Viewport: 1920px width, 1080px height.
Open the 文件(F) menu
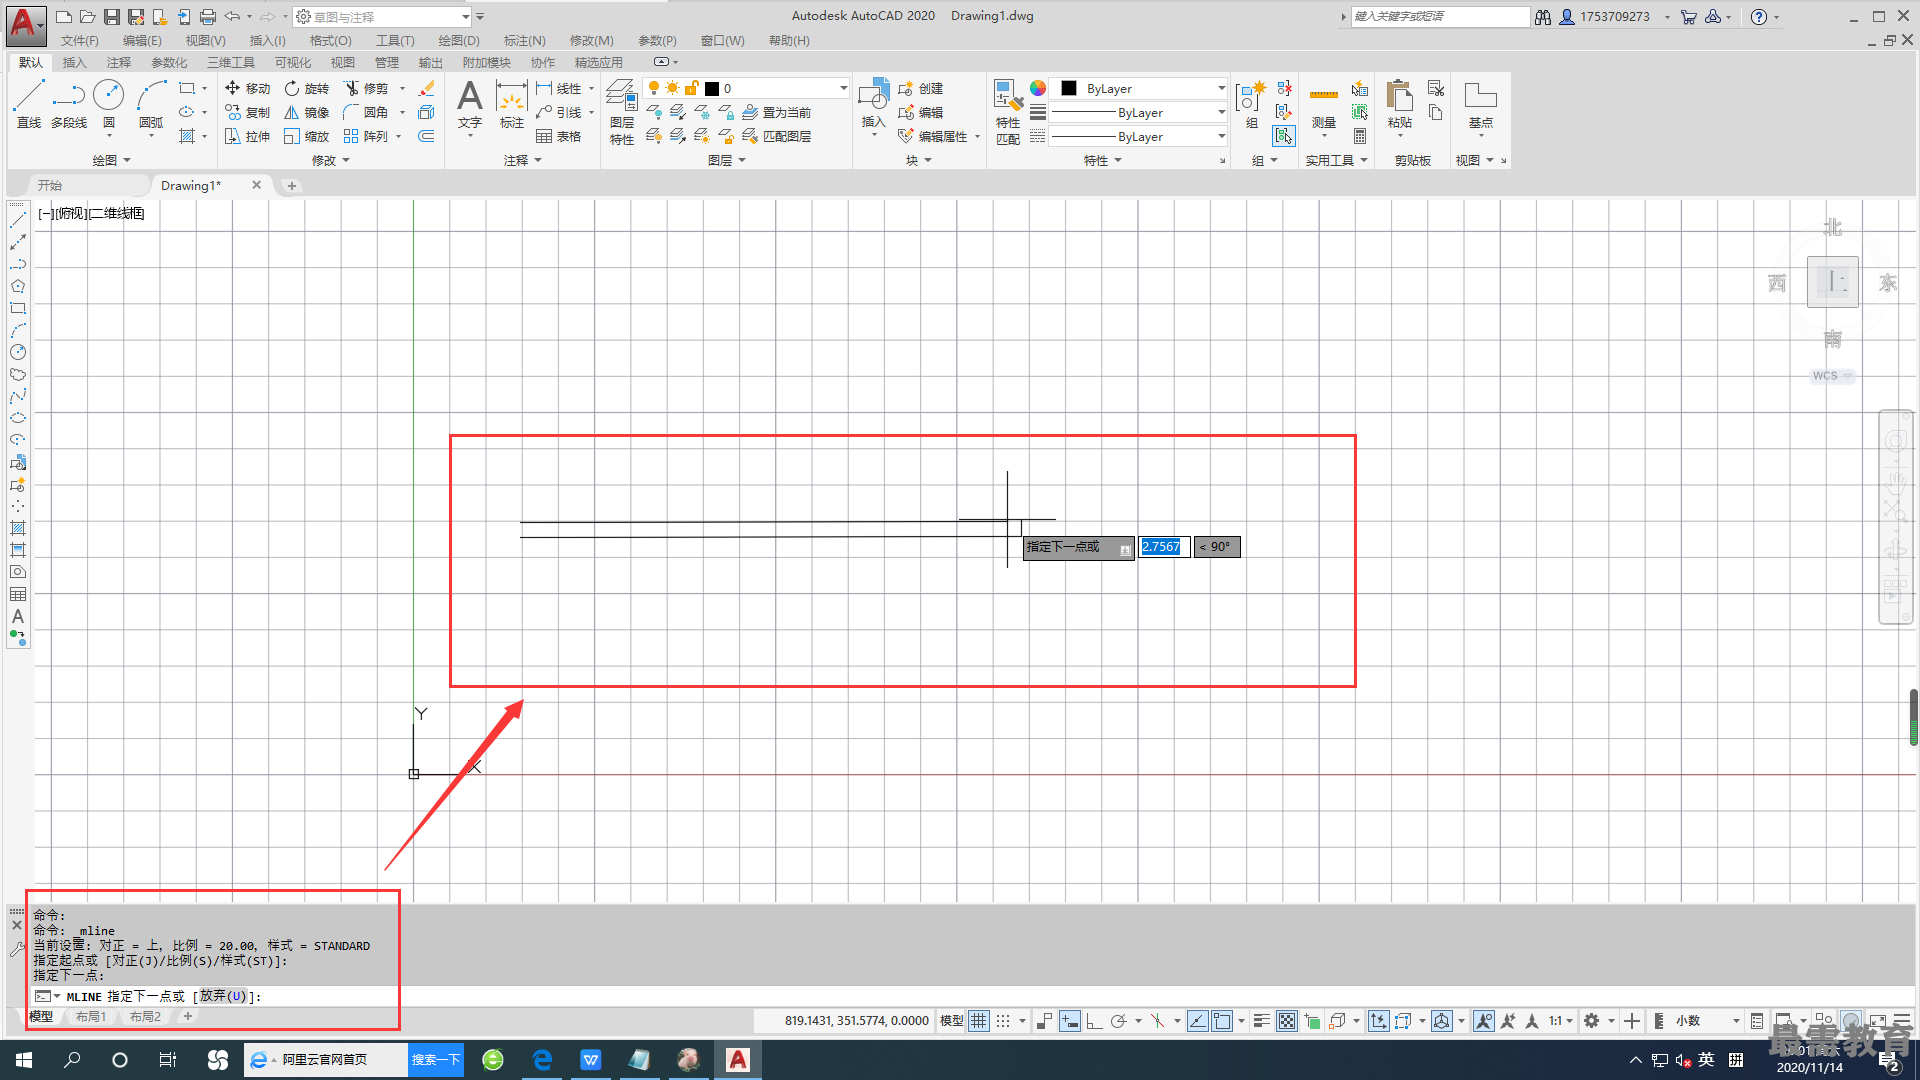click(80, 41)
